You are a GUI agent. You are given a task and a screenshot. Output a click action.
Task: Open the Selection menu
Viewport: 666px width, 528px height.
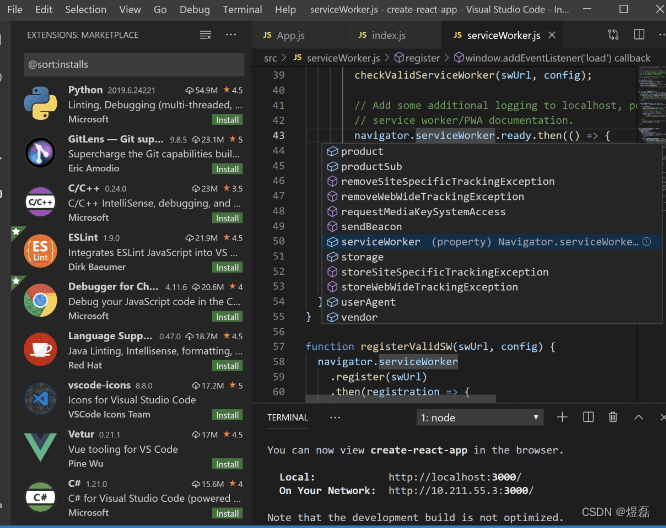[x=85, y=9]
